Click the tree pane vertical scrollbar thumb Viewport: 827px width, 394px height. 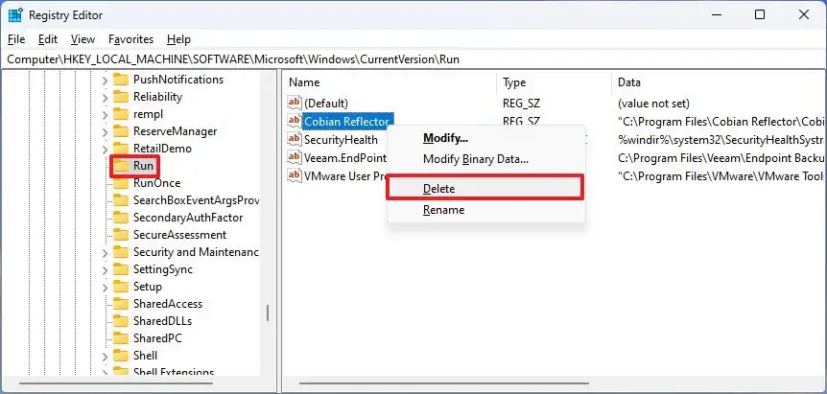268,313
